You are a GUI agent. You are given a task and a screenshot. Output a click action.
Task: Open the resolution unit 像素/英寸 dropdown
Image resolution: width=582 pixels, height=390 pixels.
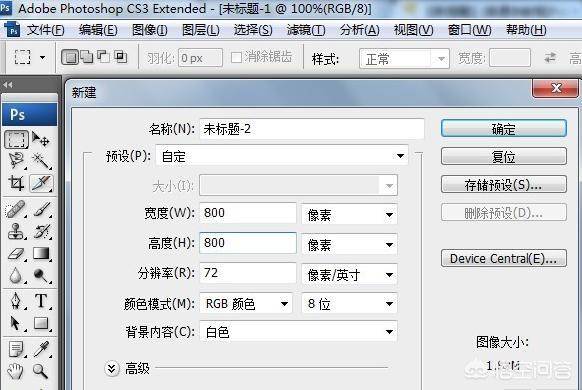349,274
